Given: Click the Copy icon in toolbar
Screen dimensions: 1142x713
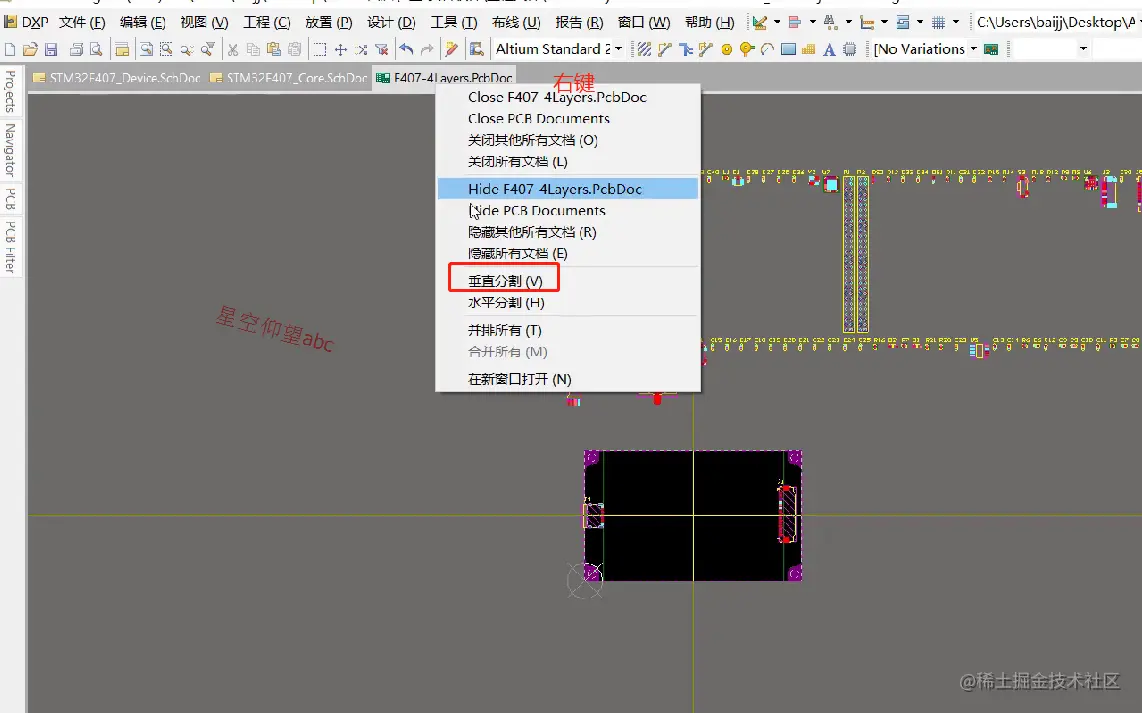Looking at the screenshot, I should pos(253,50).
